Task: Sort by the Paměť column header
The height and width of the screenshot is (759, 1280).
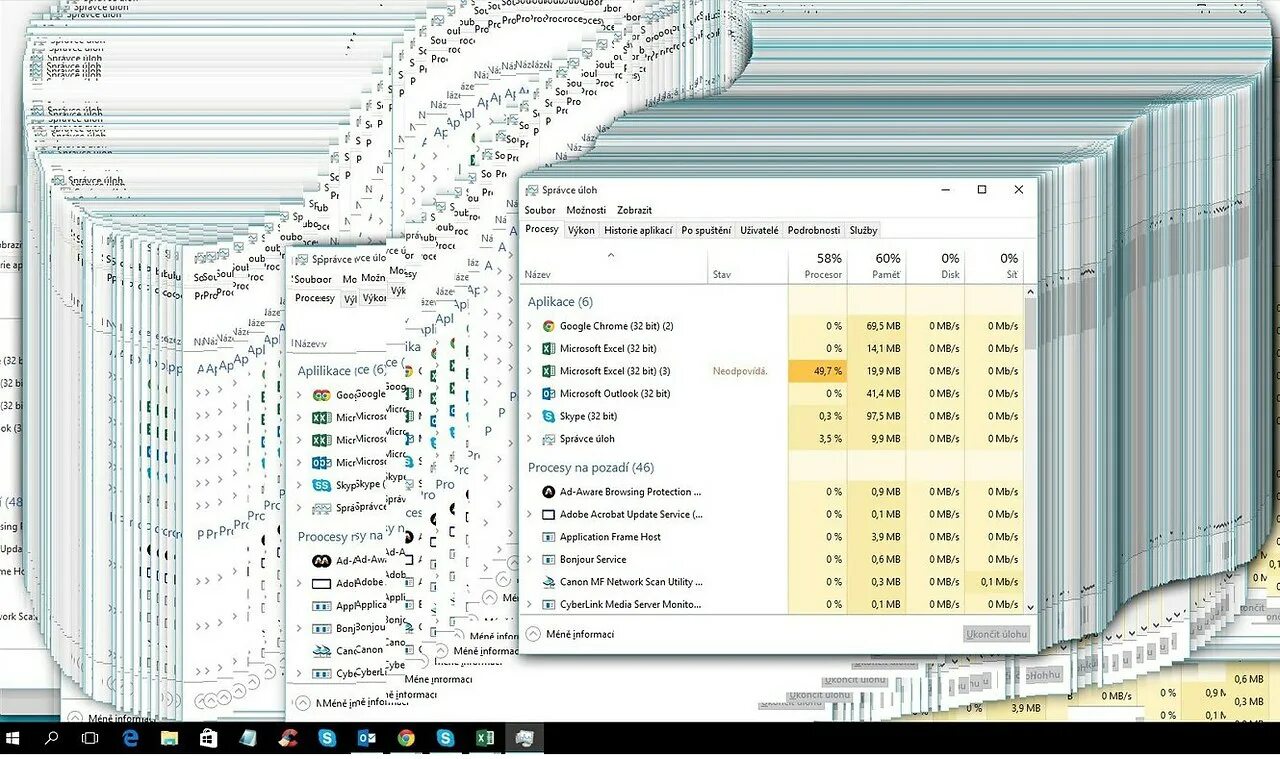Action: [x=877, y=265]
